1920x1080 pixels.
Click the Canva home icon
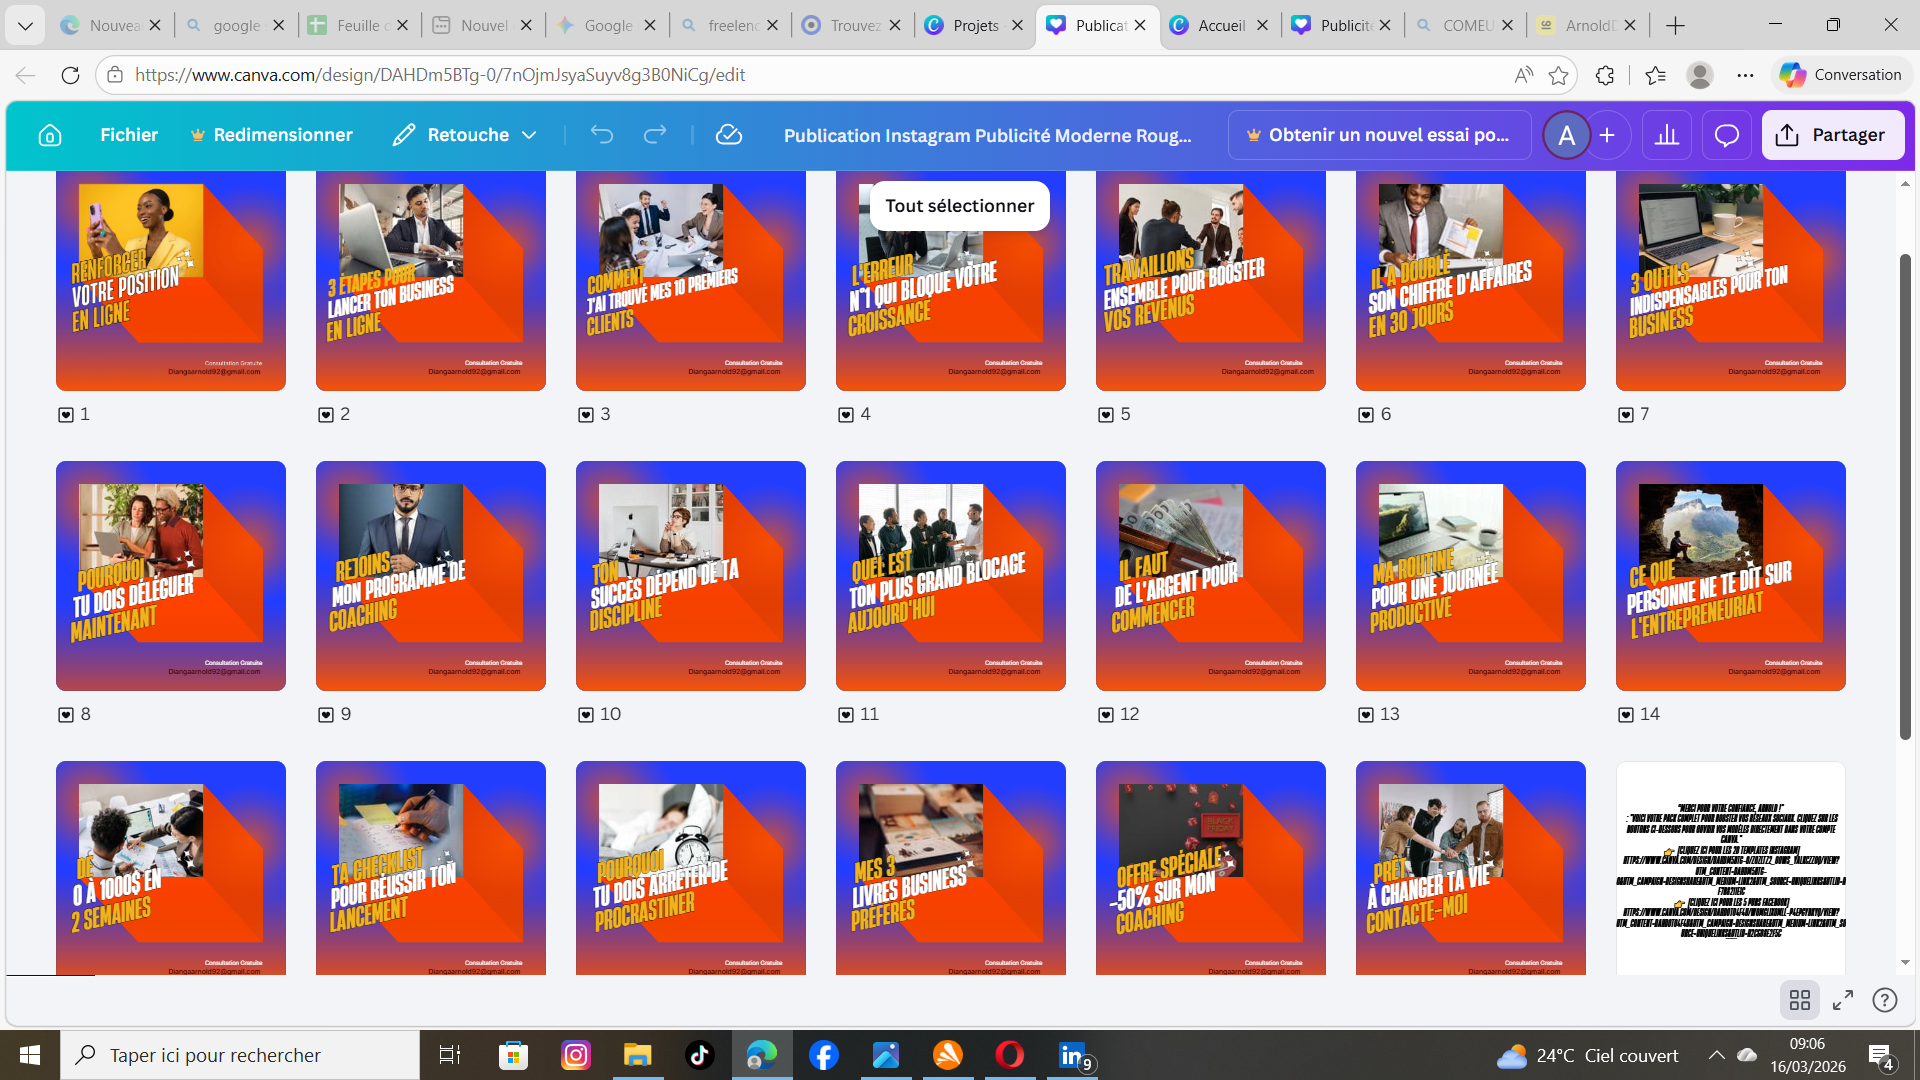[x=50, y=135]
